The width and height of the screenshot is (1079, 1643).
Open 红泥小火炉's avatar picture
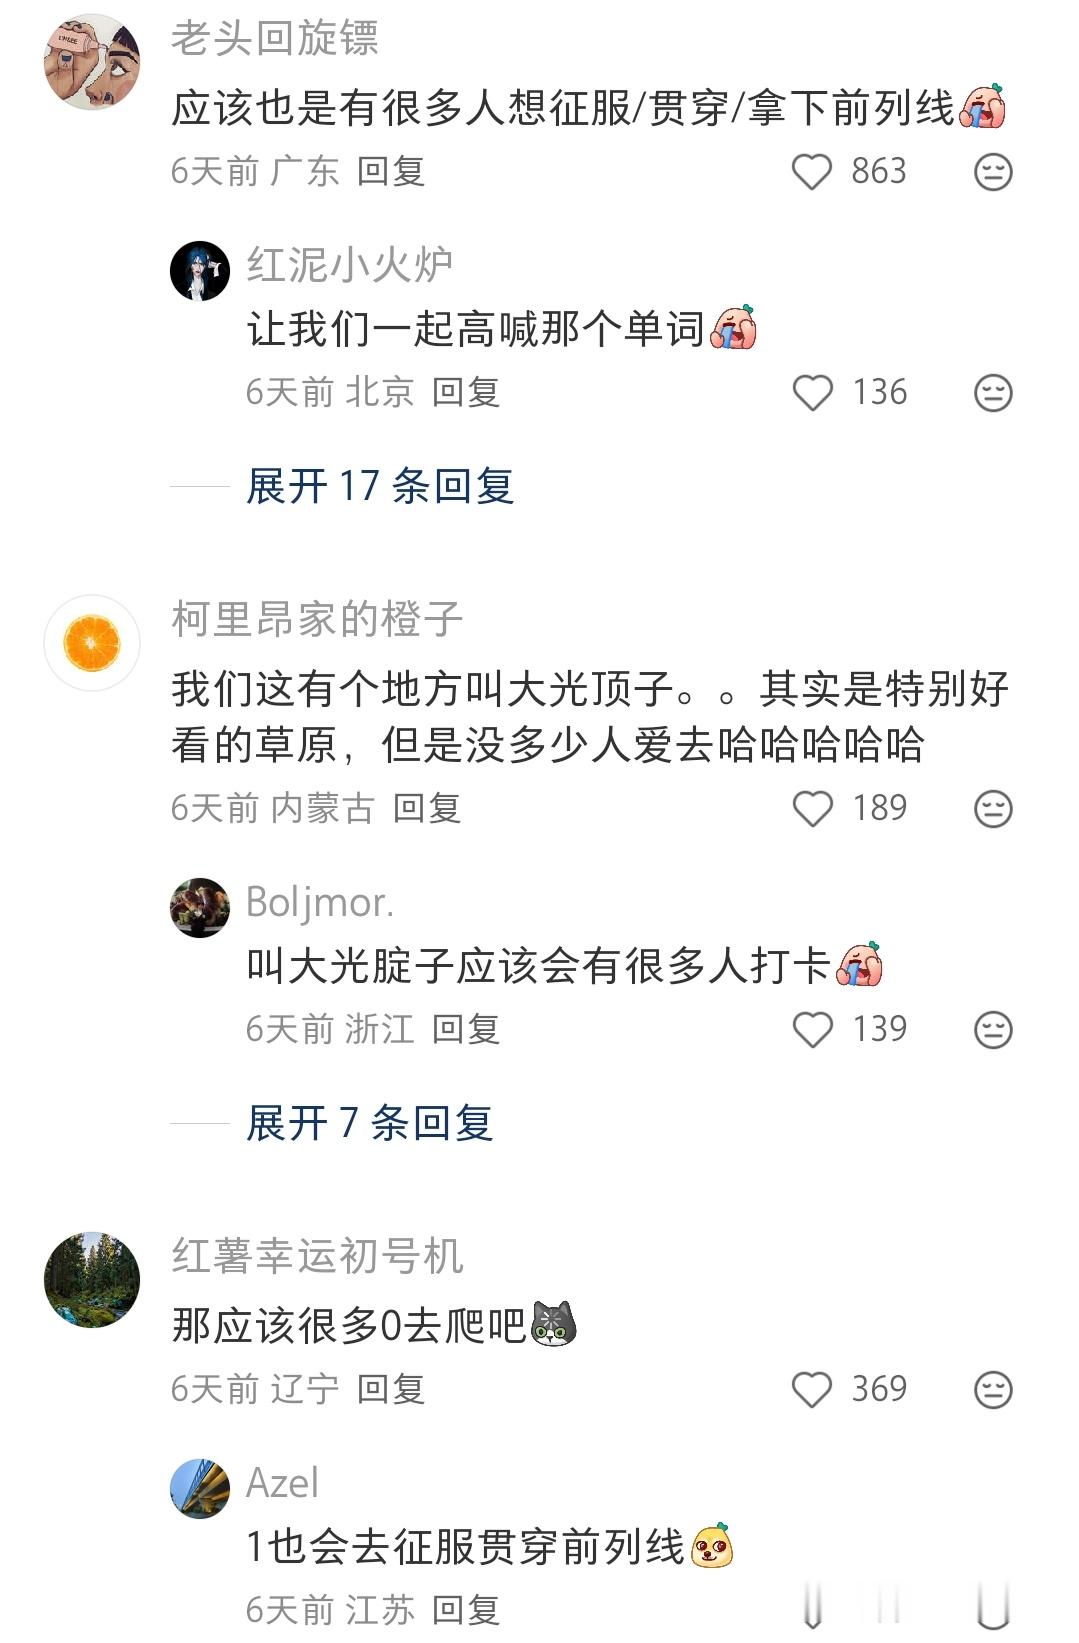(200, 271)
